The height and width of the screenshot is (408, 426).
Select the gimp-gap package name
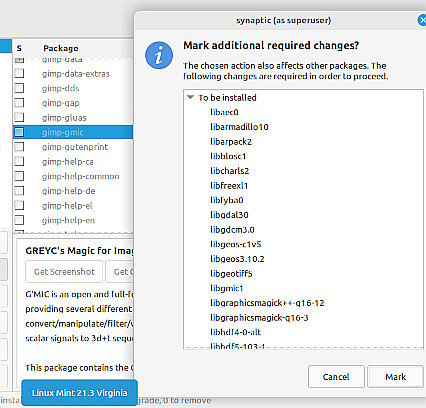tap(61, 103)
